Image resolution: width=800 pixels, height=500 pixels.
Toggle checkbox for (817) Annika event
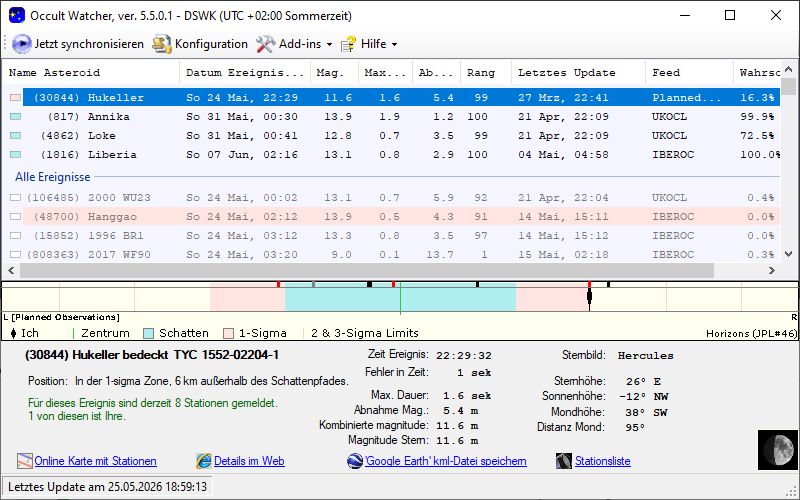point(15,117)
